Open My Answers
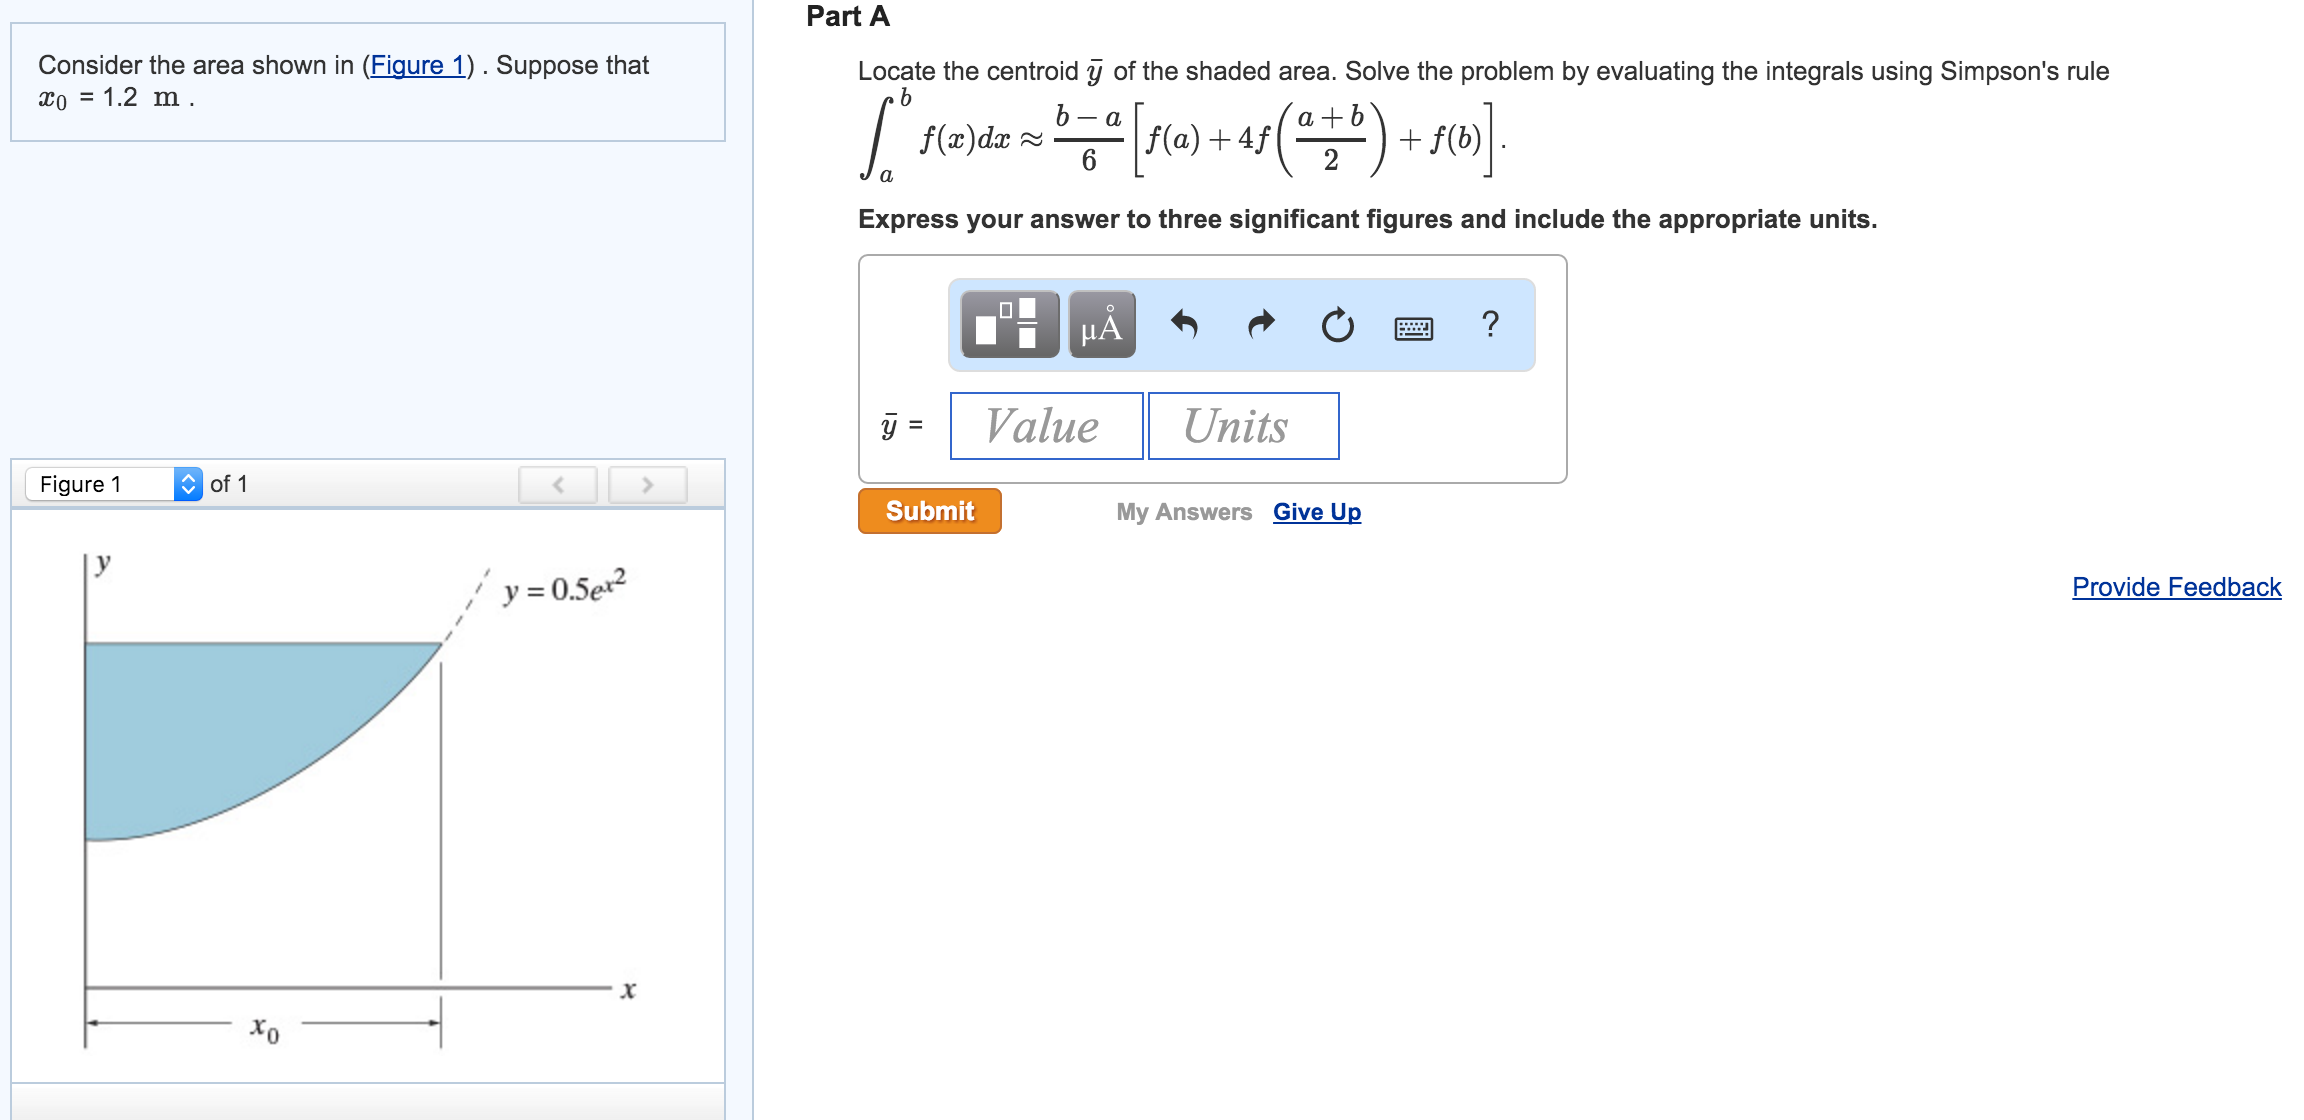Image resolution: width=2304 pixels, height=1120 pixels. tap(1184, 512)
